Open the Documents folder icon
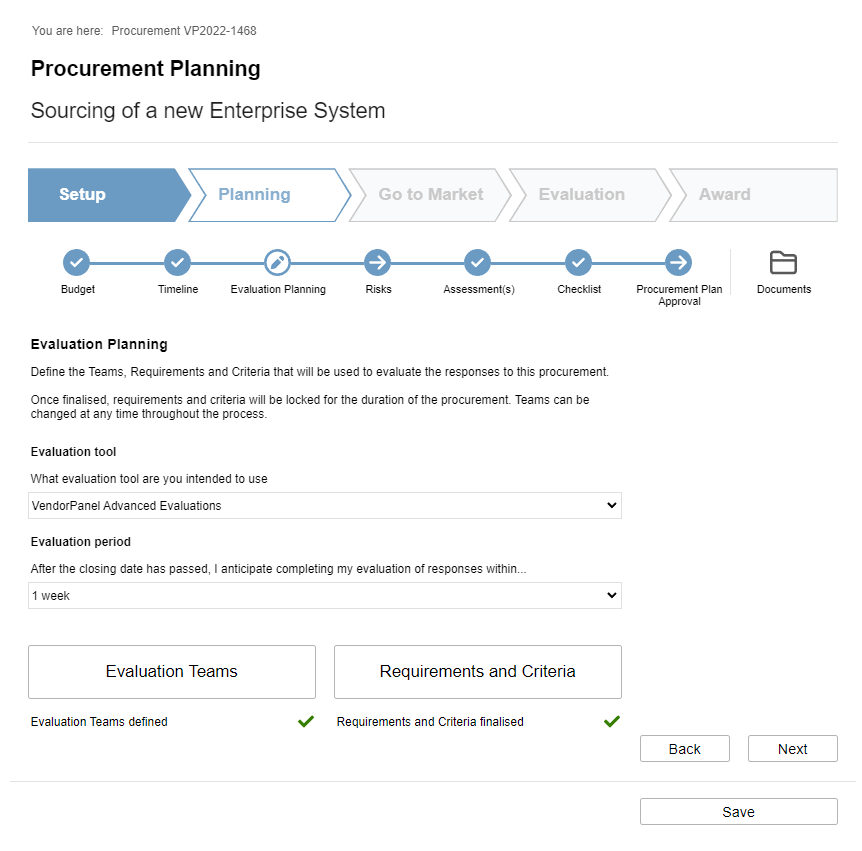The height and width of the screenshot is (851, 862). [x=783, y=262]
